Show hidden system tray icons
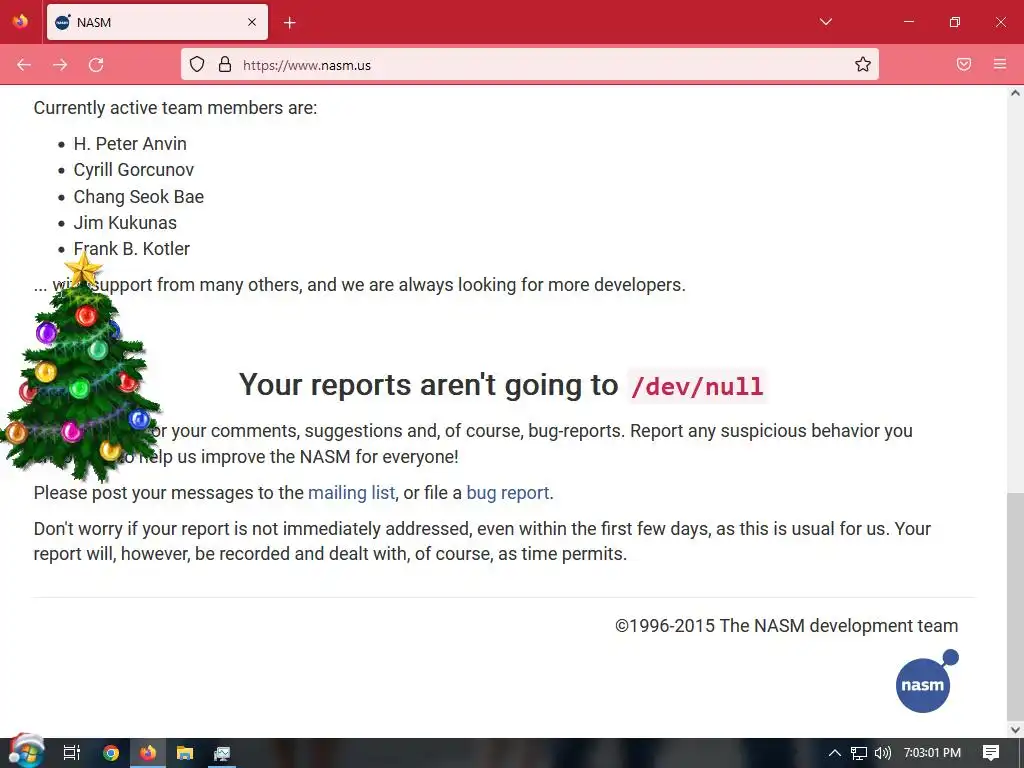The width and height of the screenshot is (1024, 768). (834, 753)
